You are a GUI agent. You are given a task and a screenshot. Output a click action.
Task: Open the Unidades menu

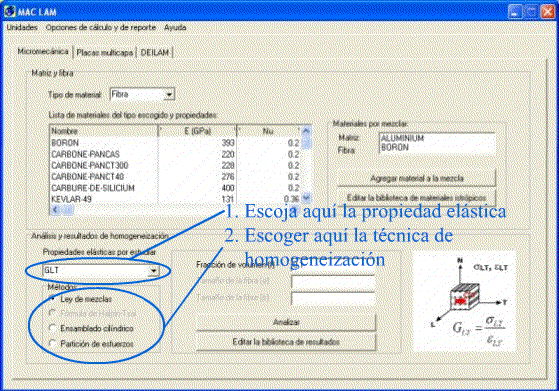pos(22,27)
